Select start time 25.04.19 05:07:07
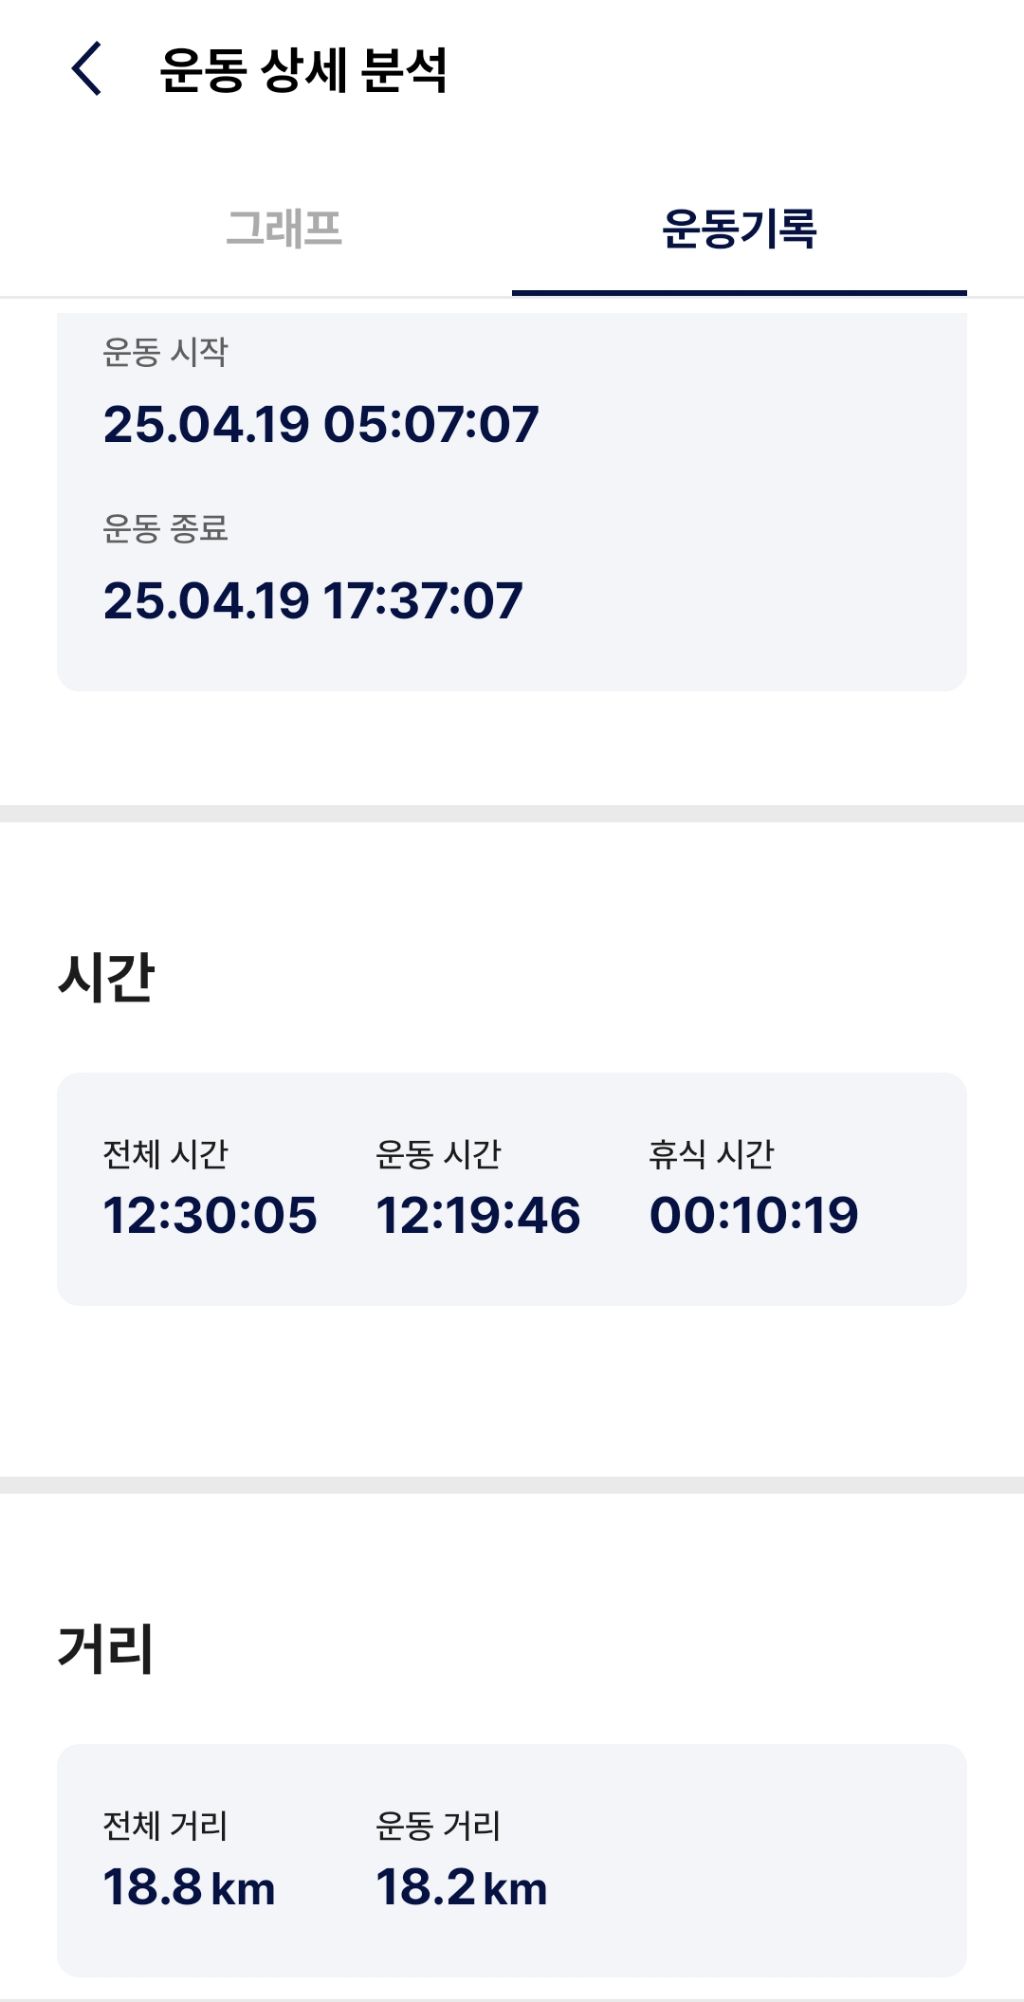This screenshot has width=1024, height=2002. point(321,424)
